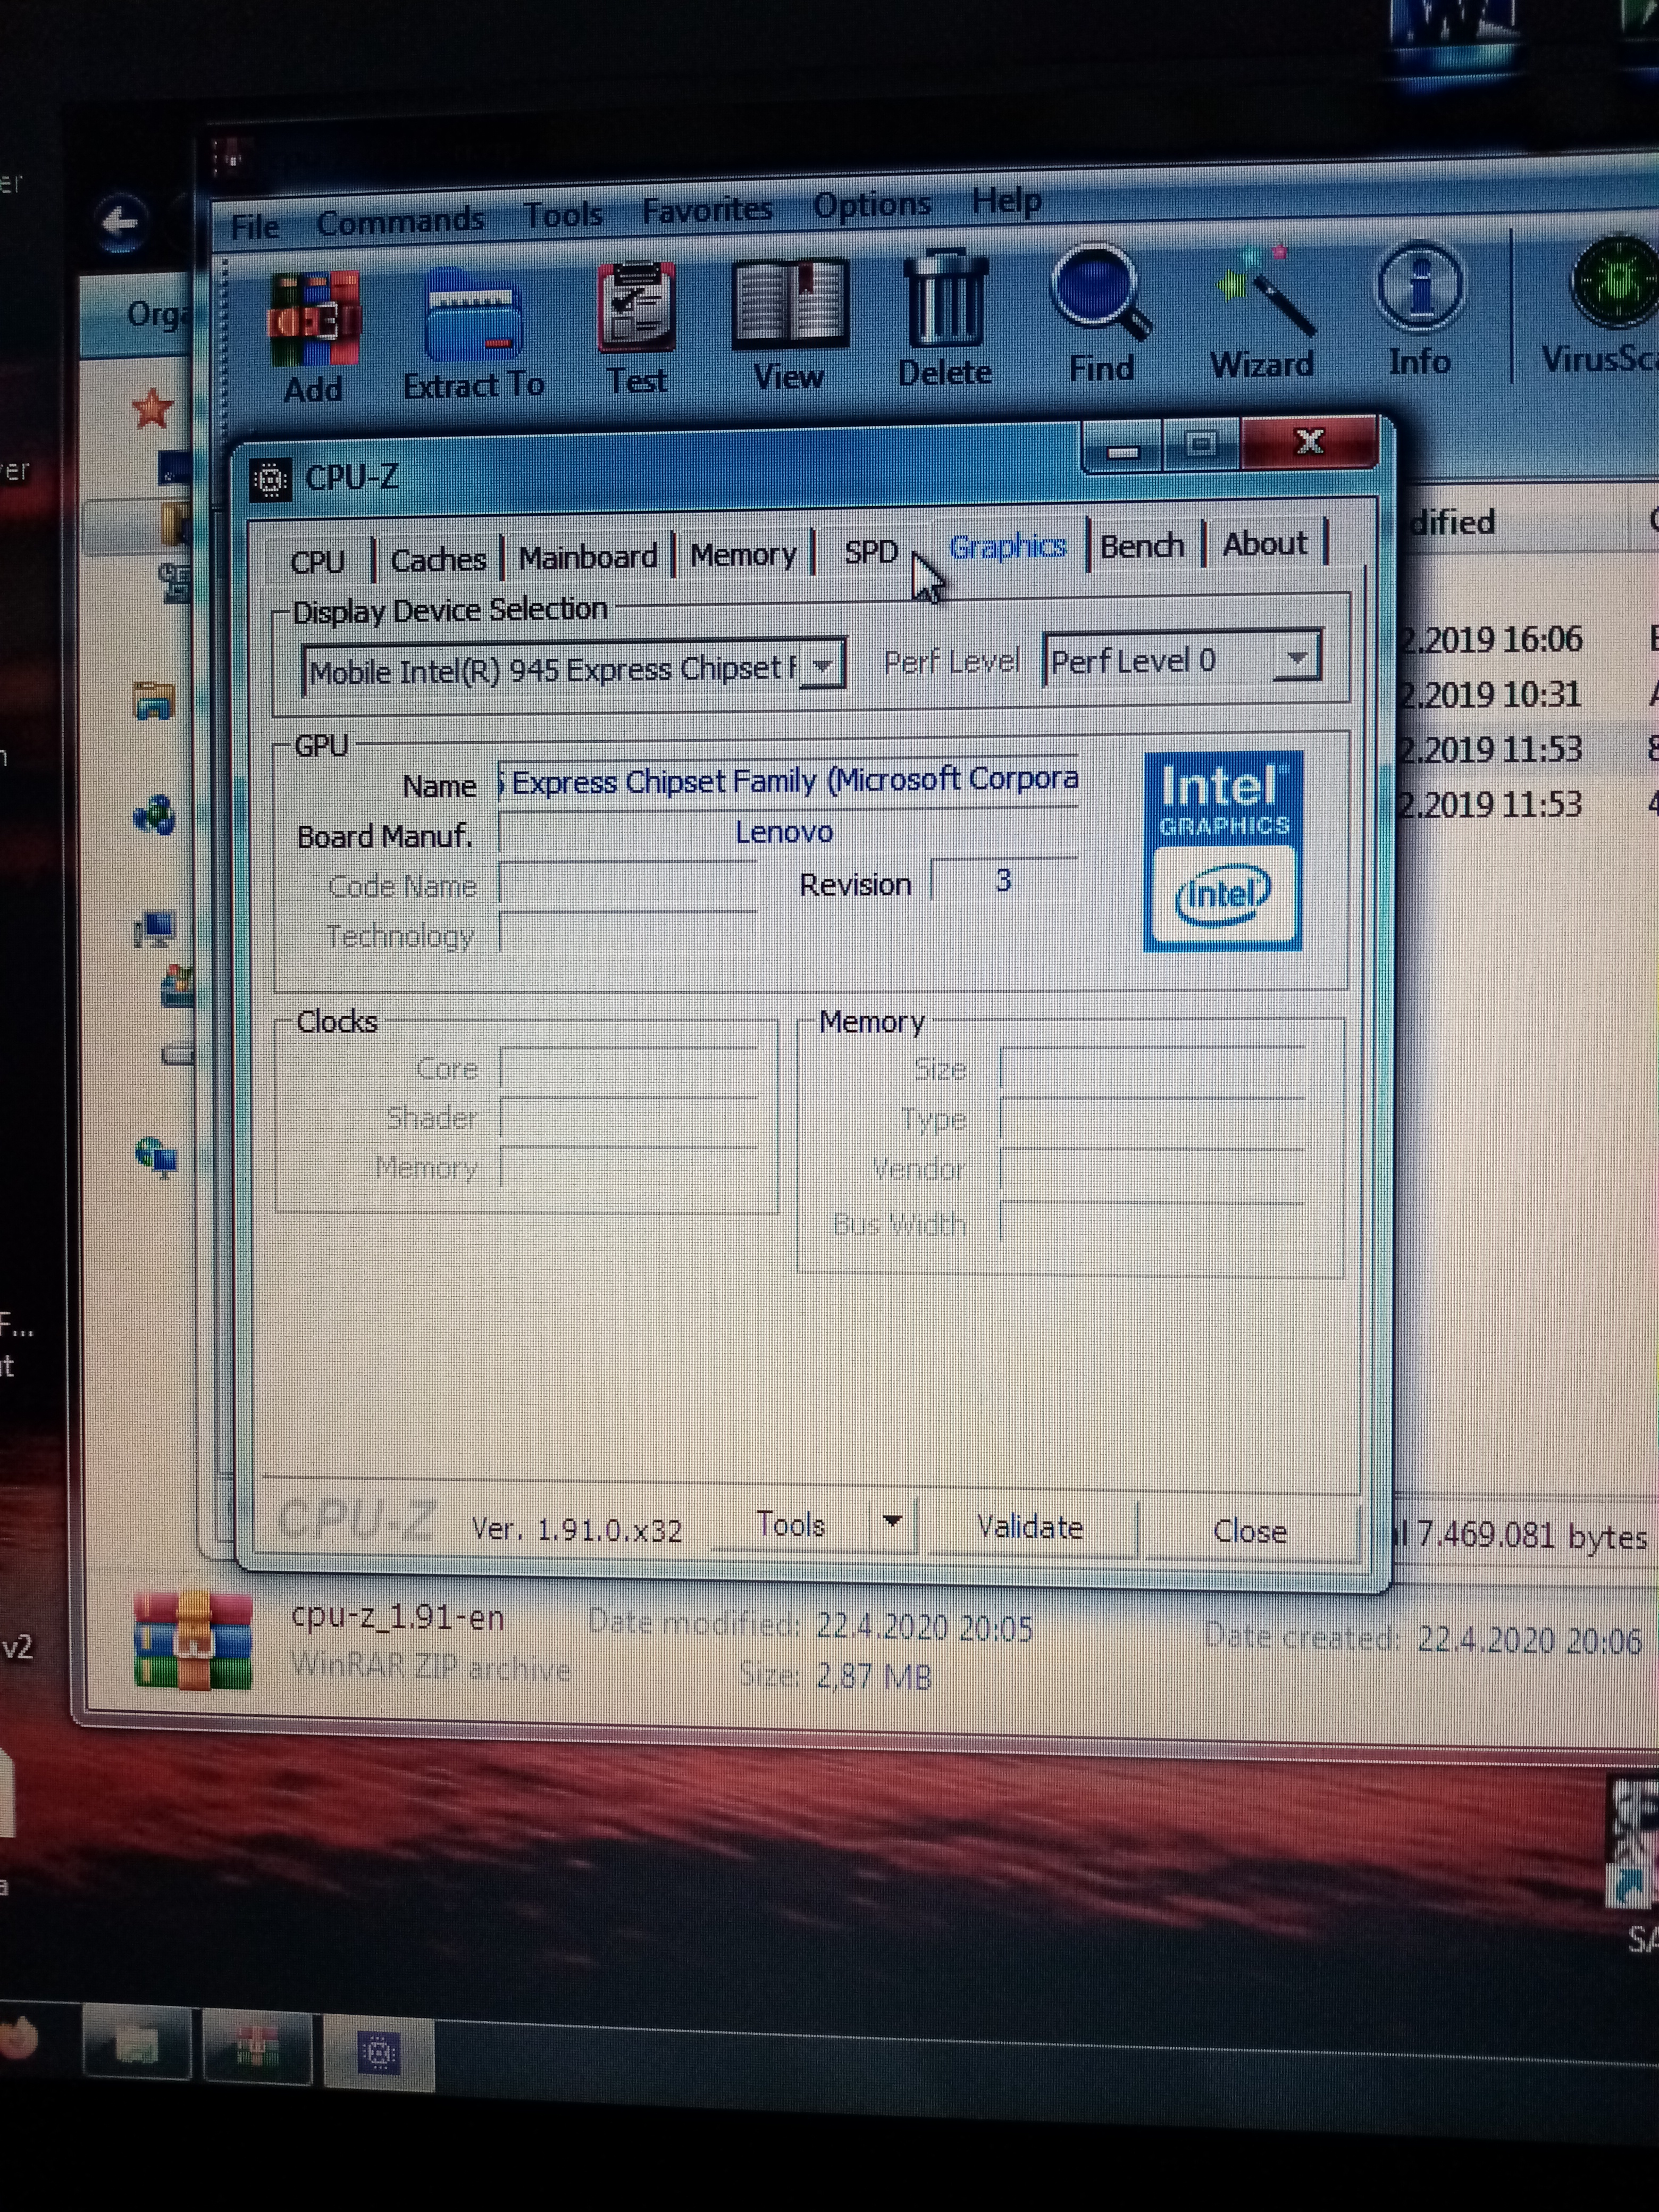Open WinRAR Commands menu

[x=400, y=221]
